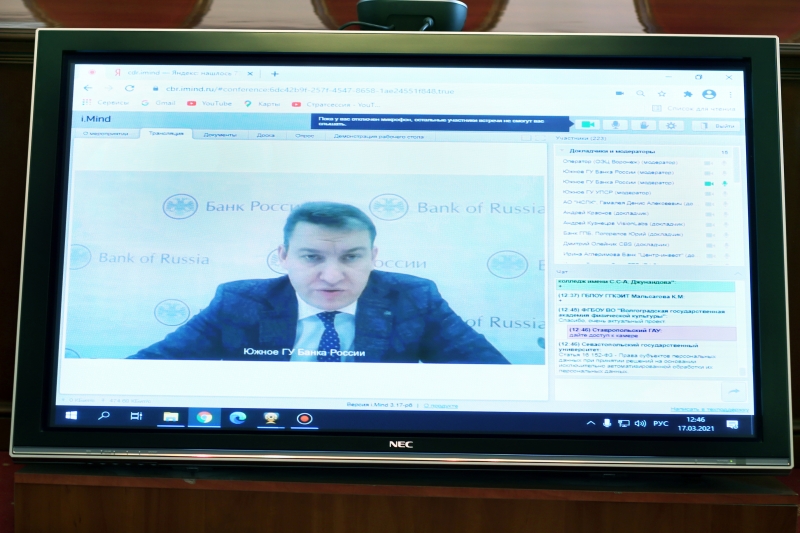Open the Документы tab

pyautogui.click(x=220, y=135)
